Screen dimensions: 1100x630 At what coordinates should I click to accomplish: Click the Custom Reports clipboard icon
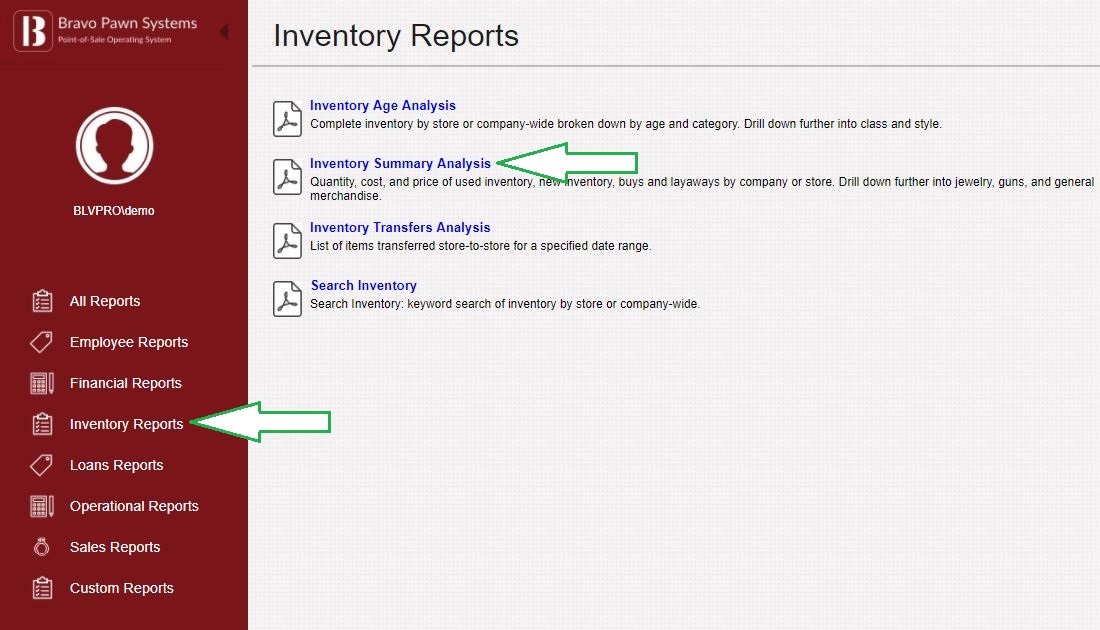tap(42, 588)
